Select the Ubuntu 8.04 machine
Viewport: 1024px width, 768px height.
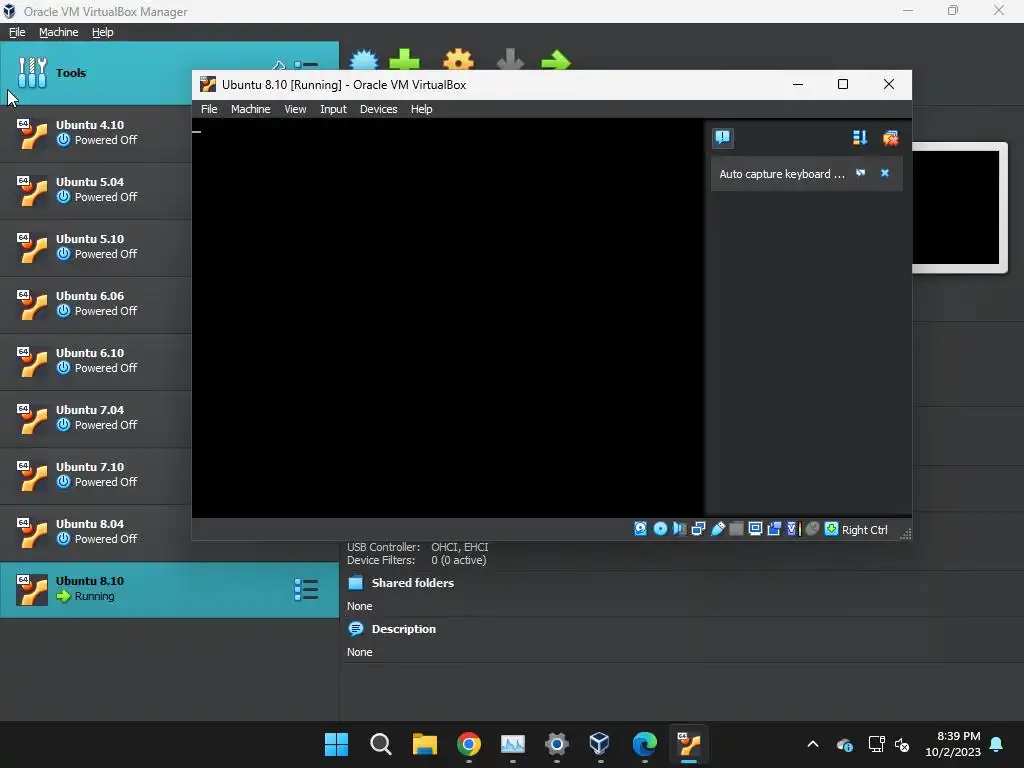(x=96, y=531)
